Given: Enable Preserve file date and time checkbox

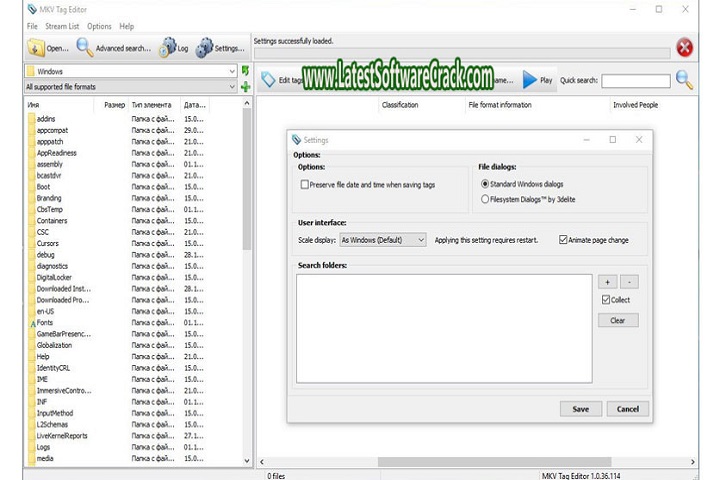Looking at the screenshot, I should pyautogui.click(x=305, y=184).
